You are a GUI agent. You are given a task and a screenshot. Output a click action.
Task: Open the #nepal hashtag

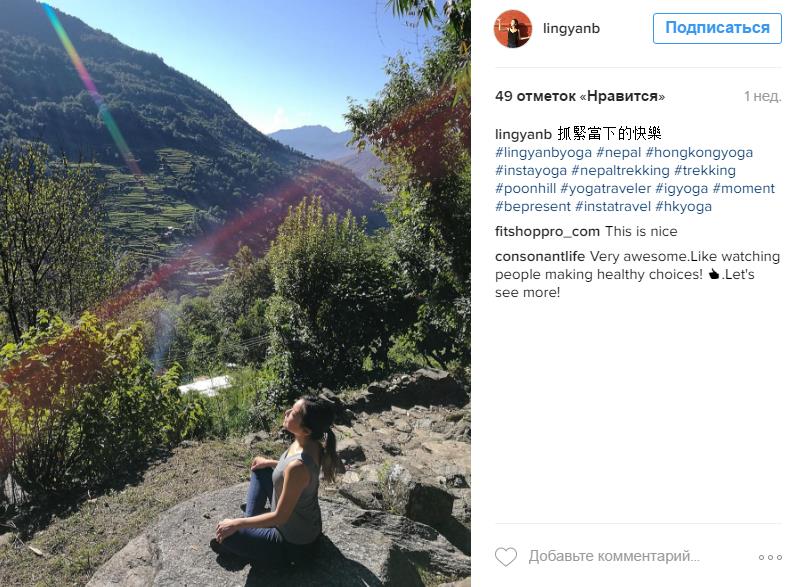[619, 152]
